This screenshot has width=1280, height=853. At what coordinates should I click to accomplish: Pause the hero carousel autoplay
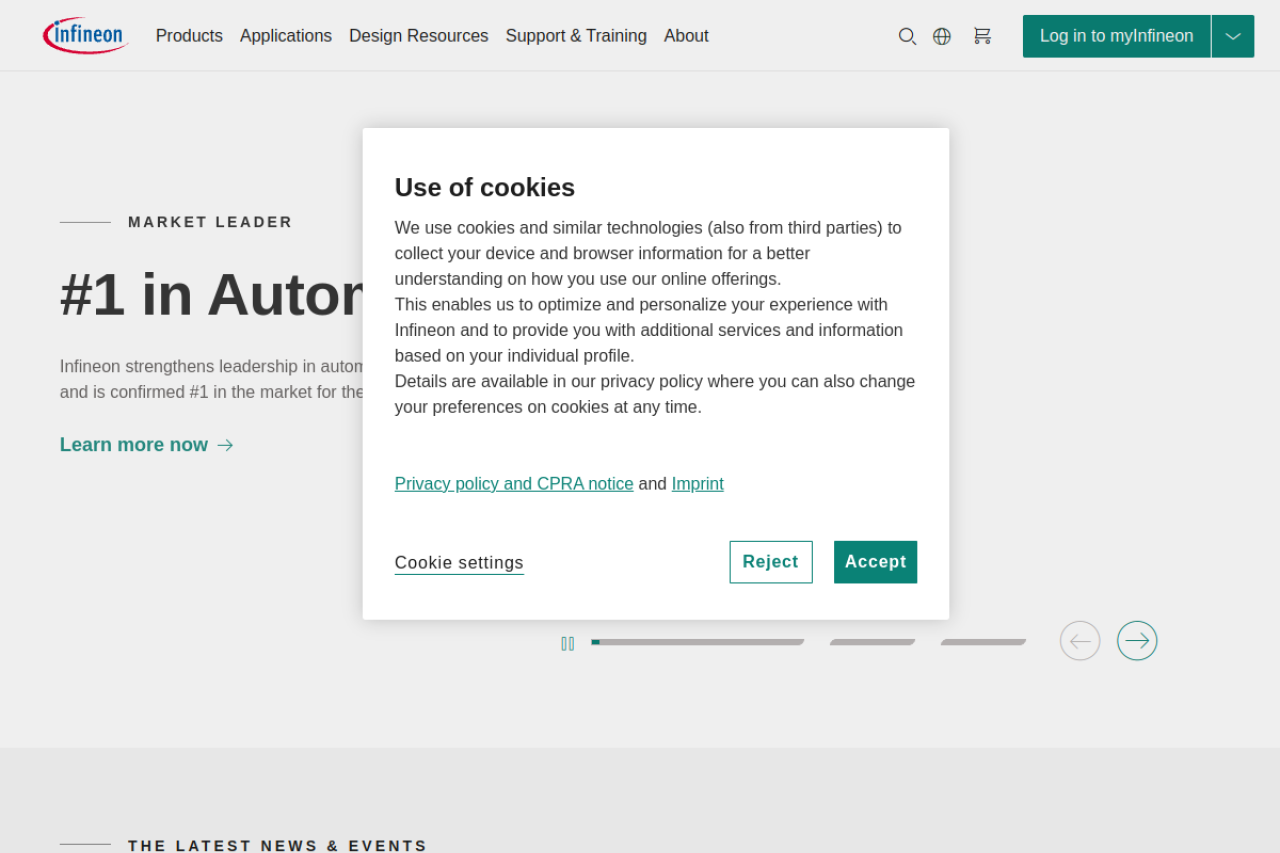pyautogui.click(x=568, y=643)
